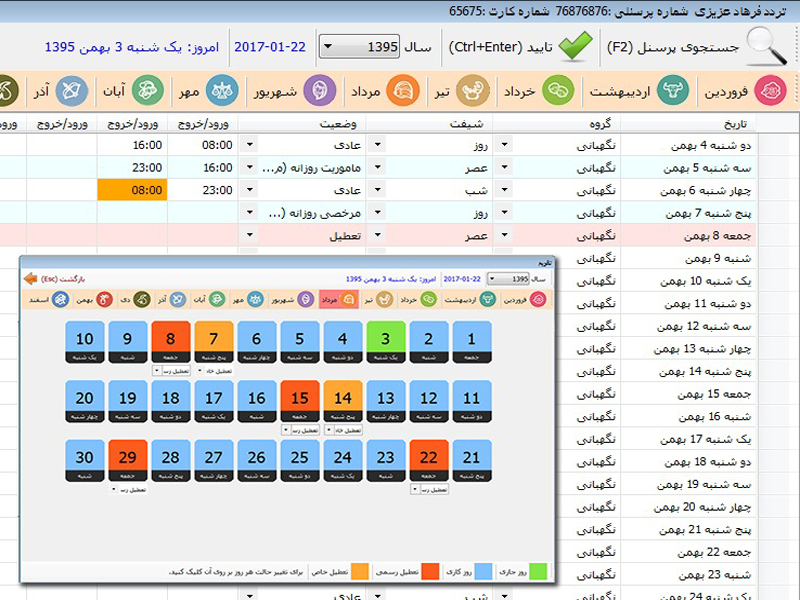Viewport: 800px width, 600px height.
Task: Click the Confirm (Ctrl+Enter) button label
Action: click(x=501, y=47)
